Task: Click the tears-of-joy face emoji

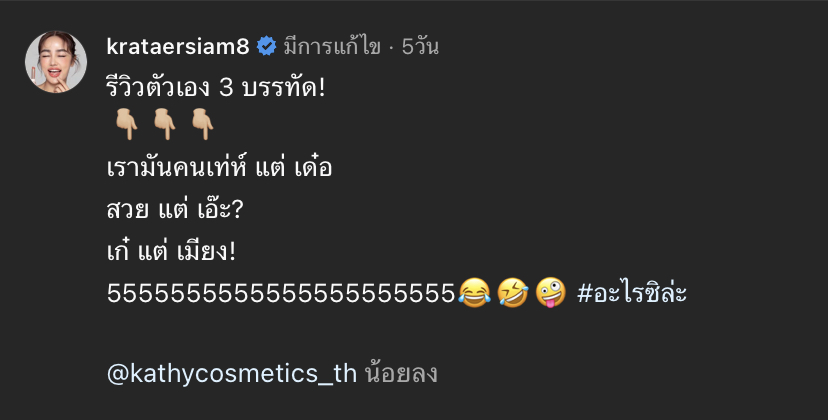Action: tap(475, 293)
